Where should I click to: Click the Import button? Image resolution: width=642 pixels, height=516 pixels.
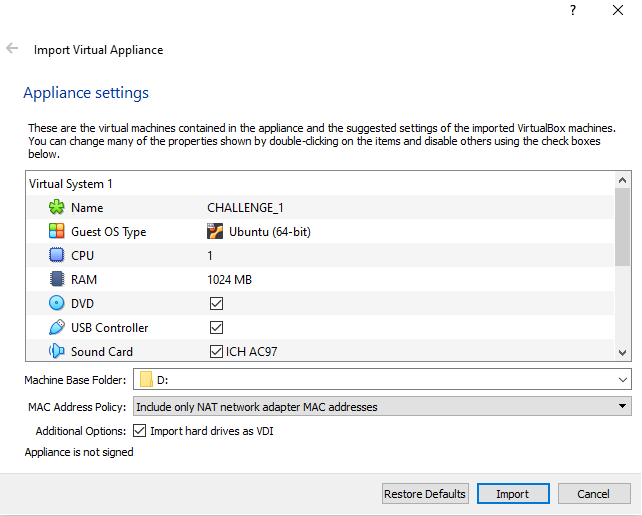511,494
